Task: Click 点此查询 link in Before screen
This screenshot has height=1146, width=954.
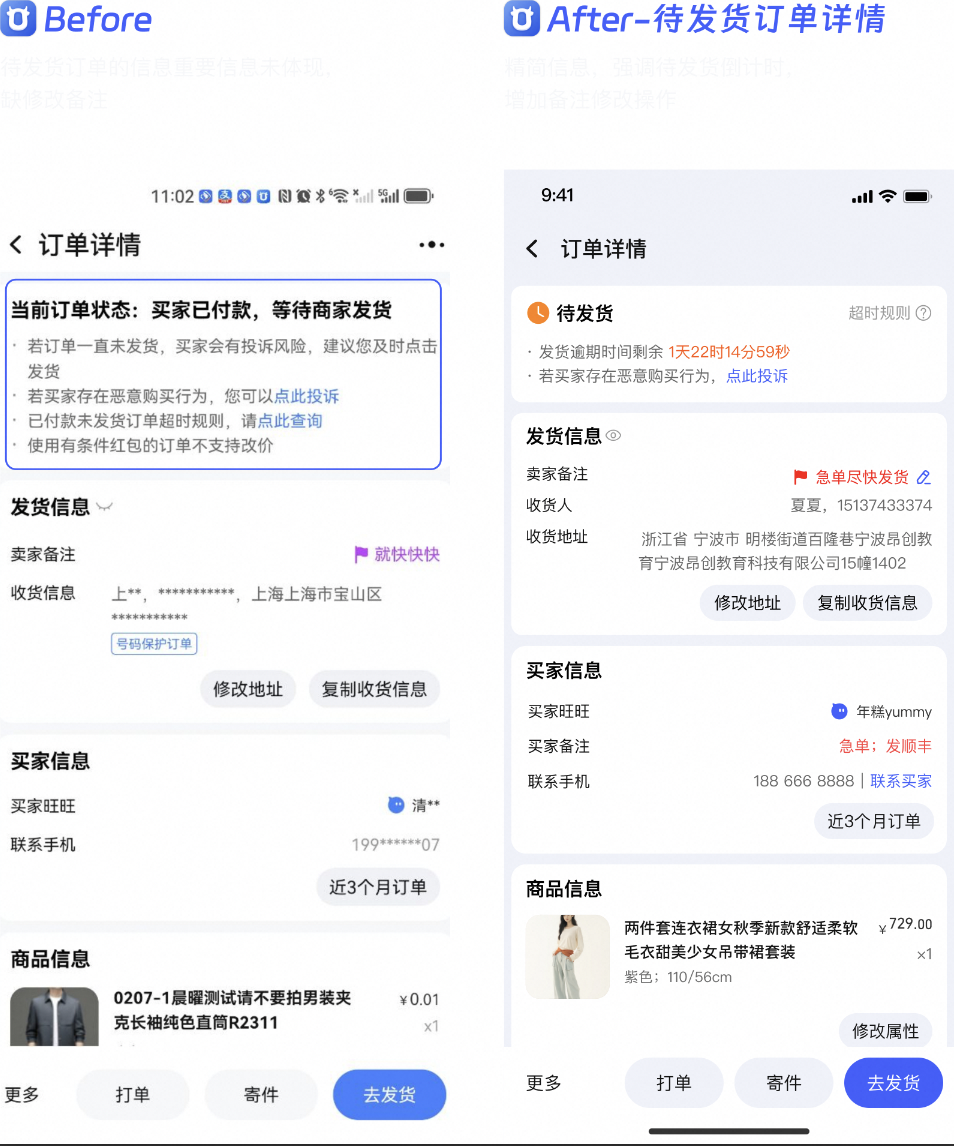Action: pos(290,421)
